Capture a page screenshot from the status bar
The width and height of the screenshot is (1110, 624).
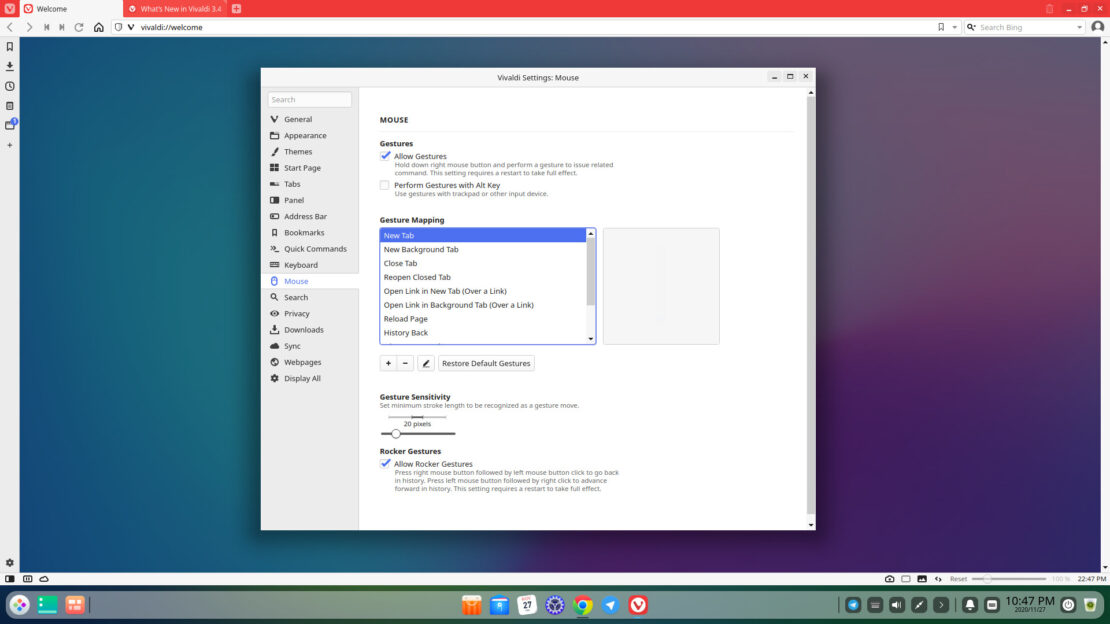889,578
